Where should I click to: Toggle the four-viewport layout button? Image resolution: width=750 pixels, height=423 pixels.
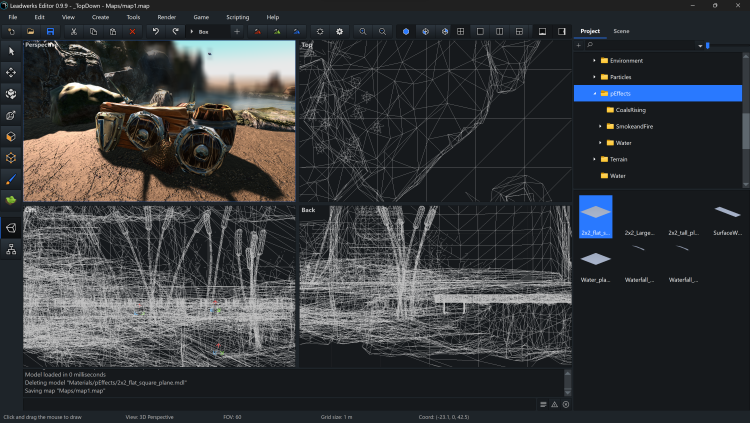click(x=460, y=31)
